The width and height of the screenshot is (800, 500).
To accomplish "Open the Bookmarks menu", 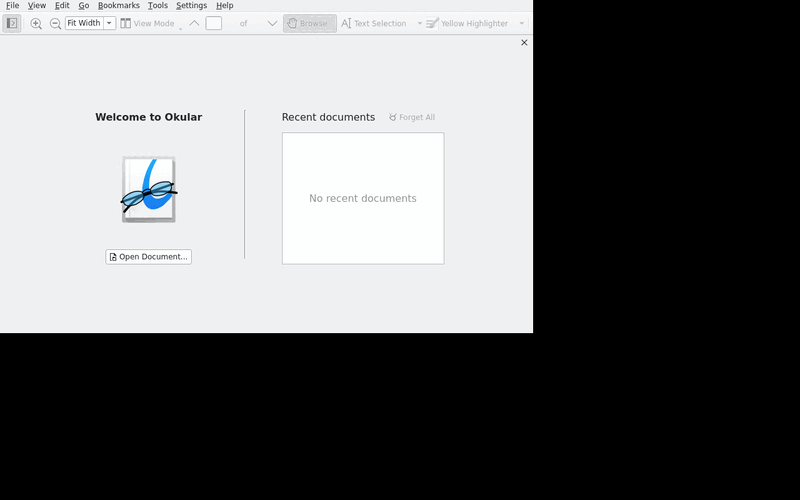I will coord(118,6).
